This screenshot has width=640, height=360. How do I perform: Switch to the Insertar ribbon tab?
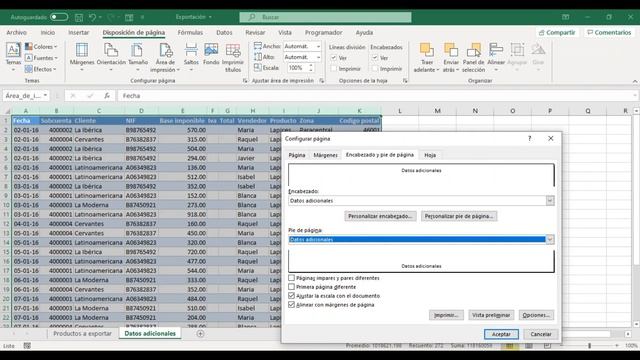click(78, 32)
